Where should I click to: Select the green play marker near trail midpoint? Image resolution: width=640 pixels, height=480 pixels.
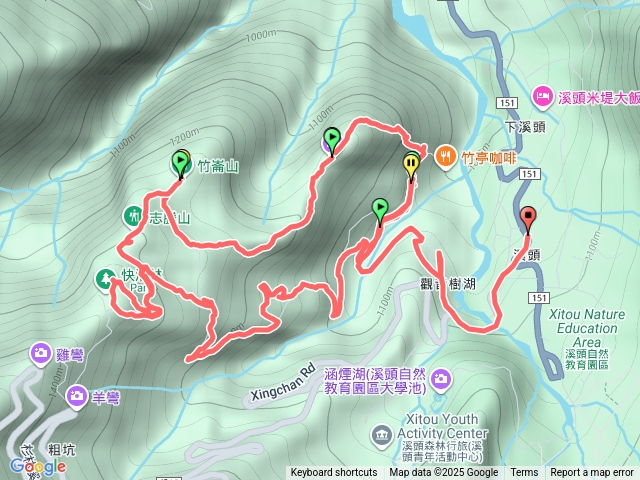coord(380,211)
